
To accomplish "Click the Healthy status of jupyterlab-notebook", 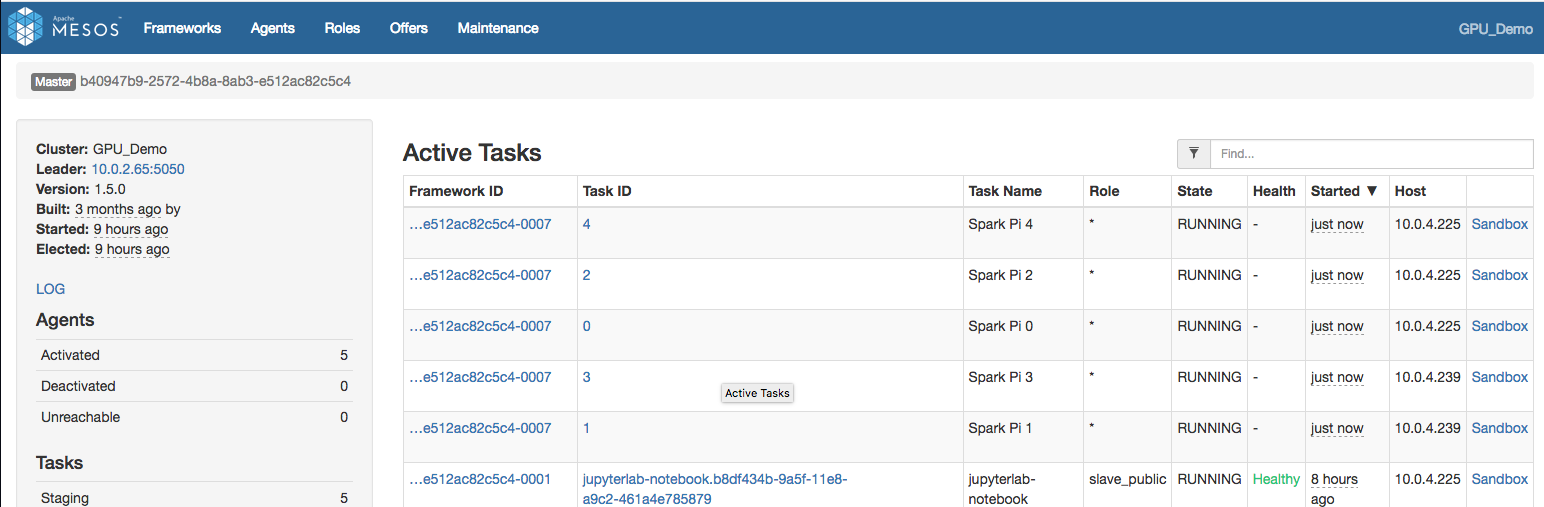I will coord(1276,479).
